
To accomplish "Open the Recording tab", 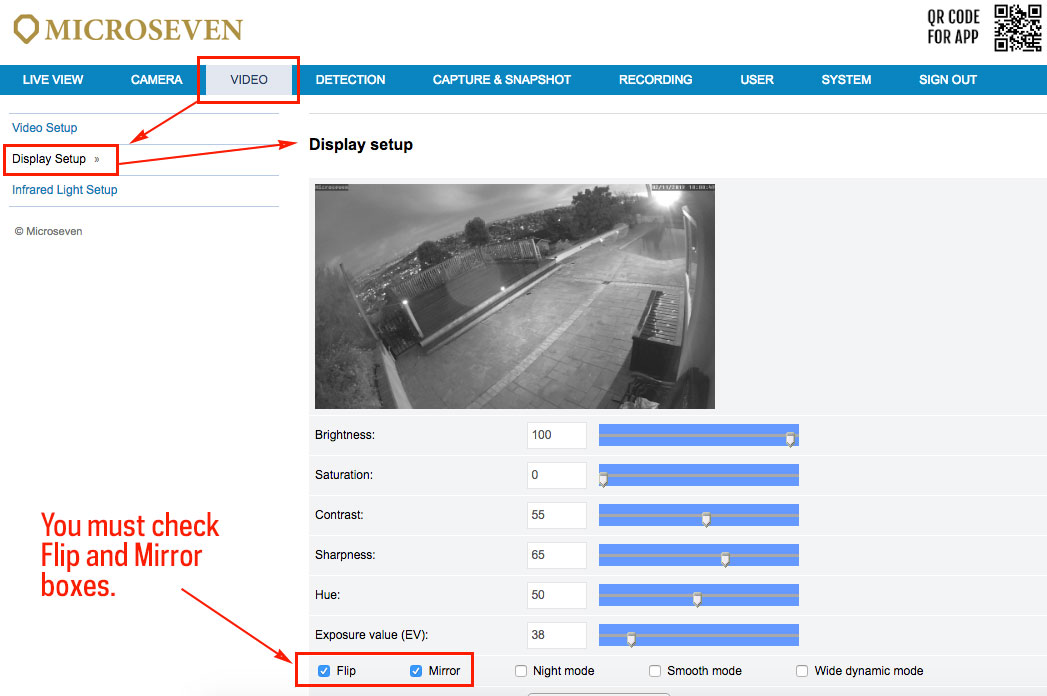I will tap(655, 80).
